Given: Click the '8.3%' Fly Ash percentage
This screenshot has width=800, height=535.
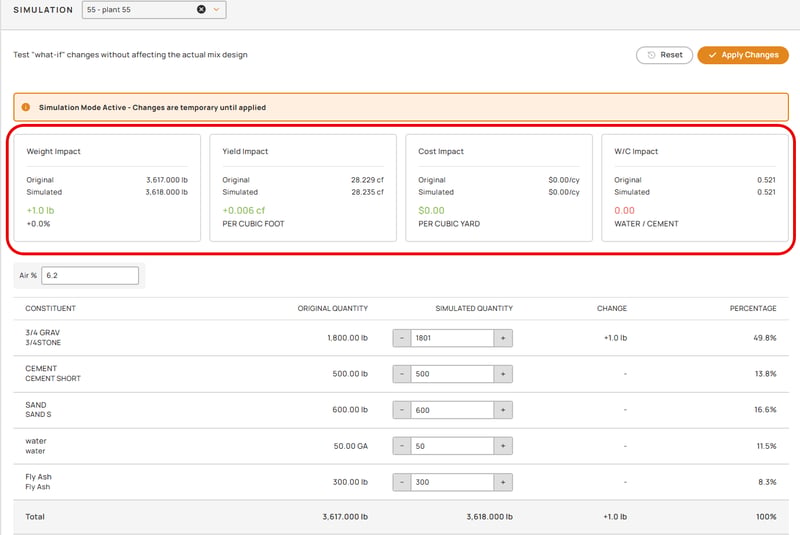Looking at the screenshot, I should point(767,482).
